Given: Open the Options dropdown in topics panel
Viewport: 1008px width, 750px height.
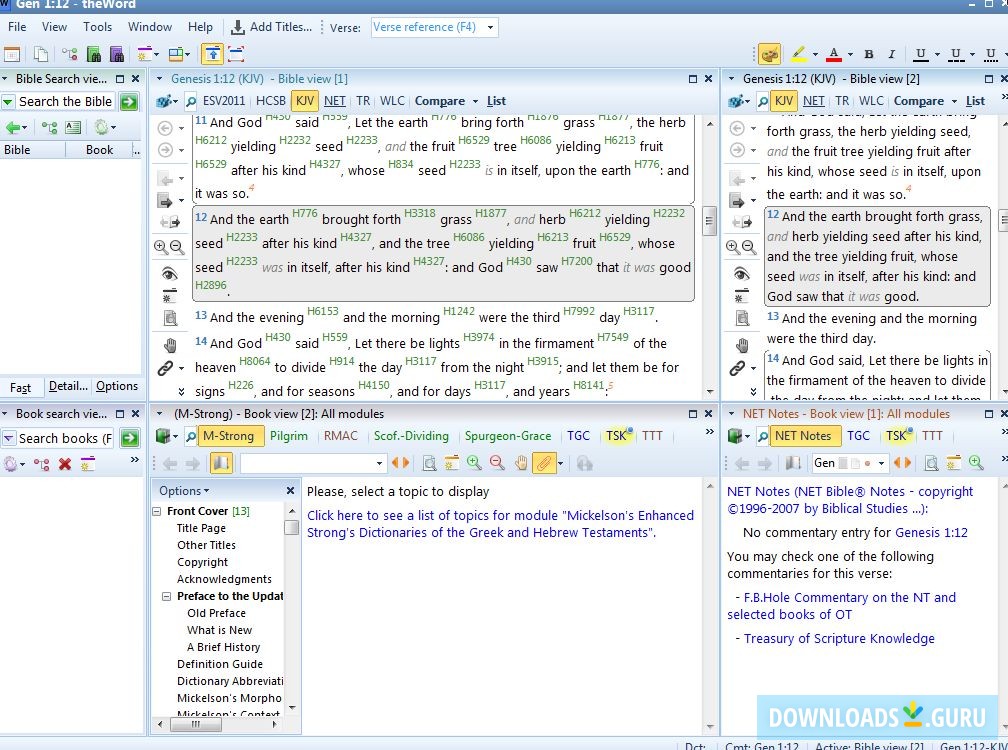Looking at the screenshot, I should tap(184, 491).
